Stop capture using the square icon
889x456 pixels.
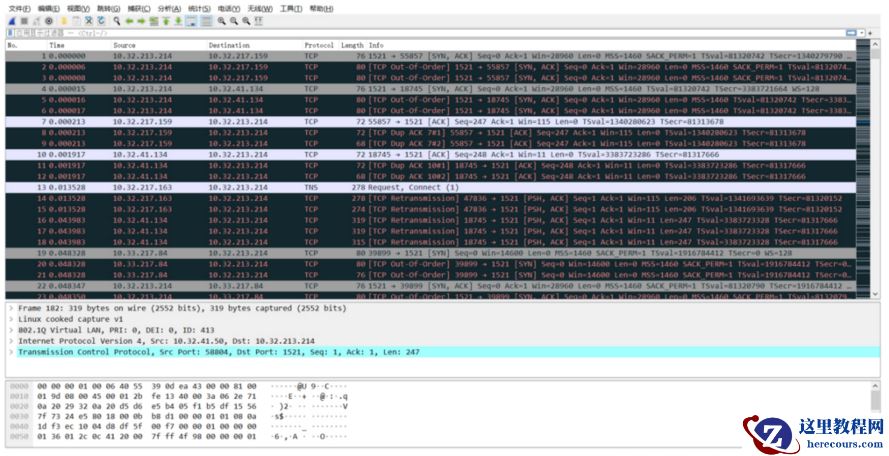click(22, 20)
